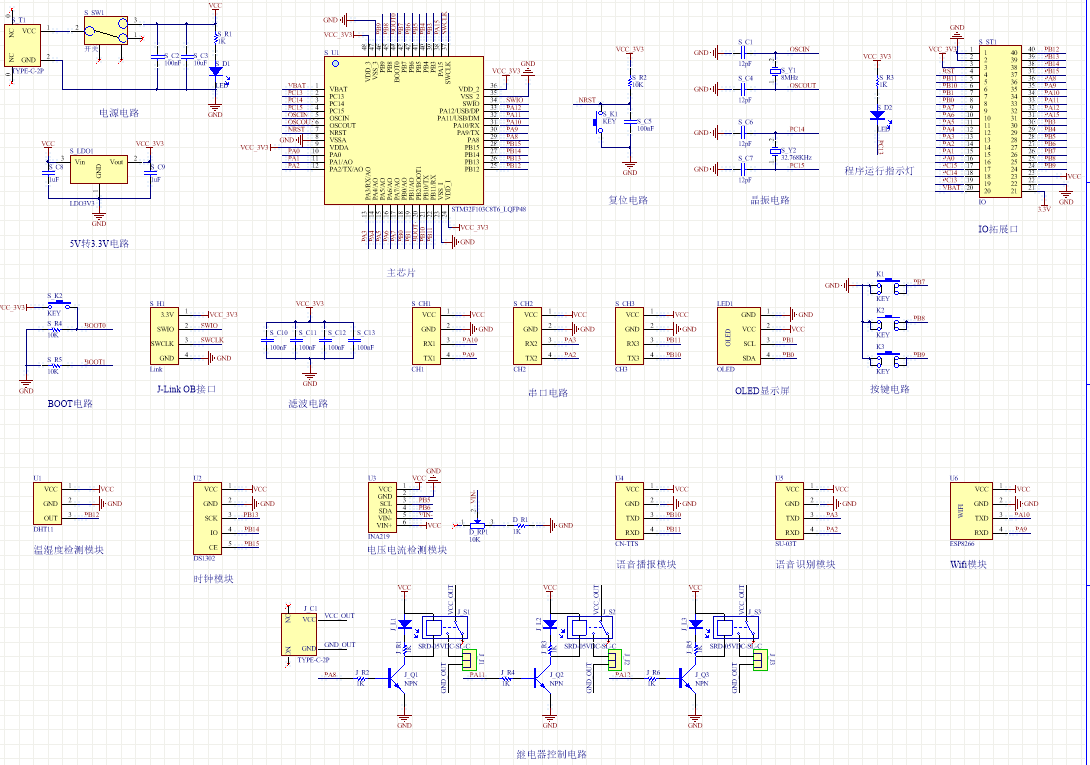Screen dimensions: 1090x765
Task: Click the J_Q3 NPN transistor symbol
Action: 688,679
